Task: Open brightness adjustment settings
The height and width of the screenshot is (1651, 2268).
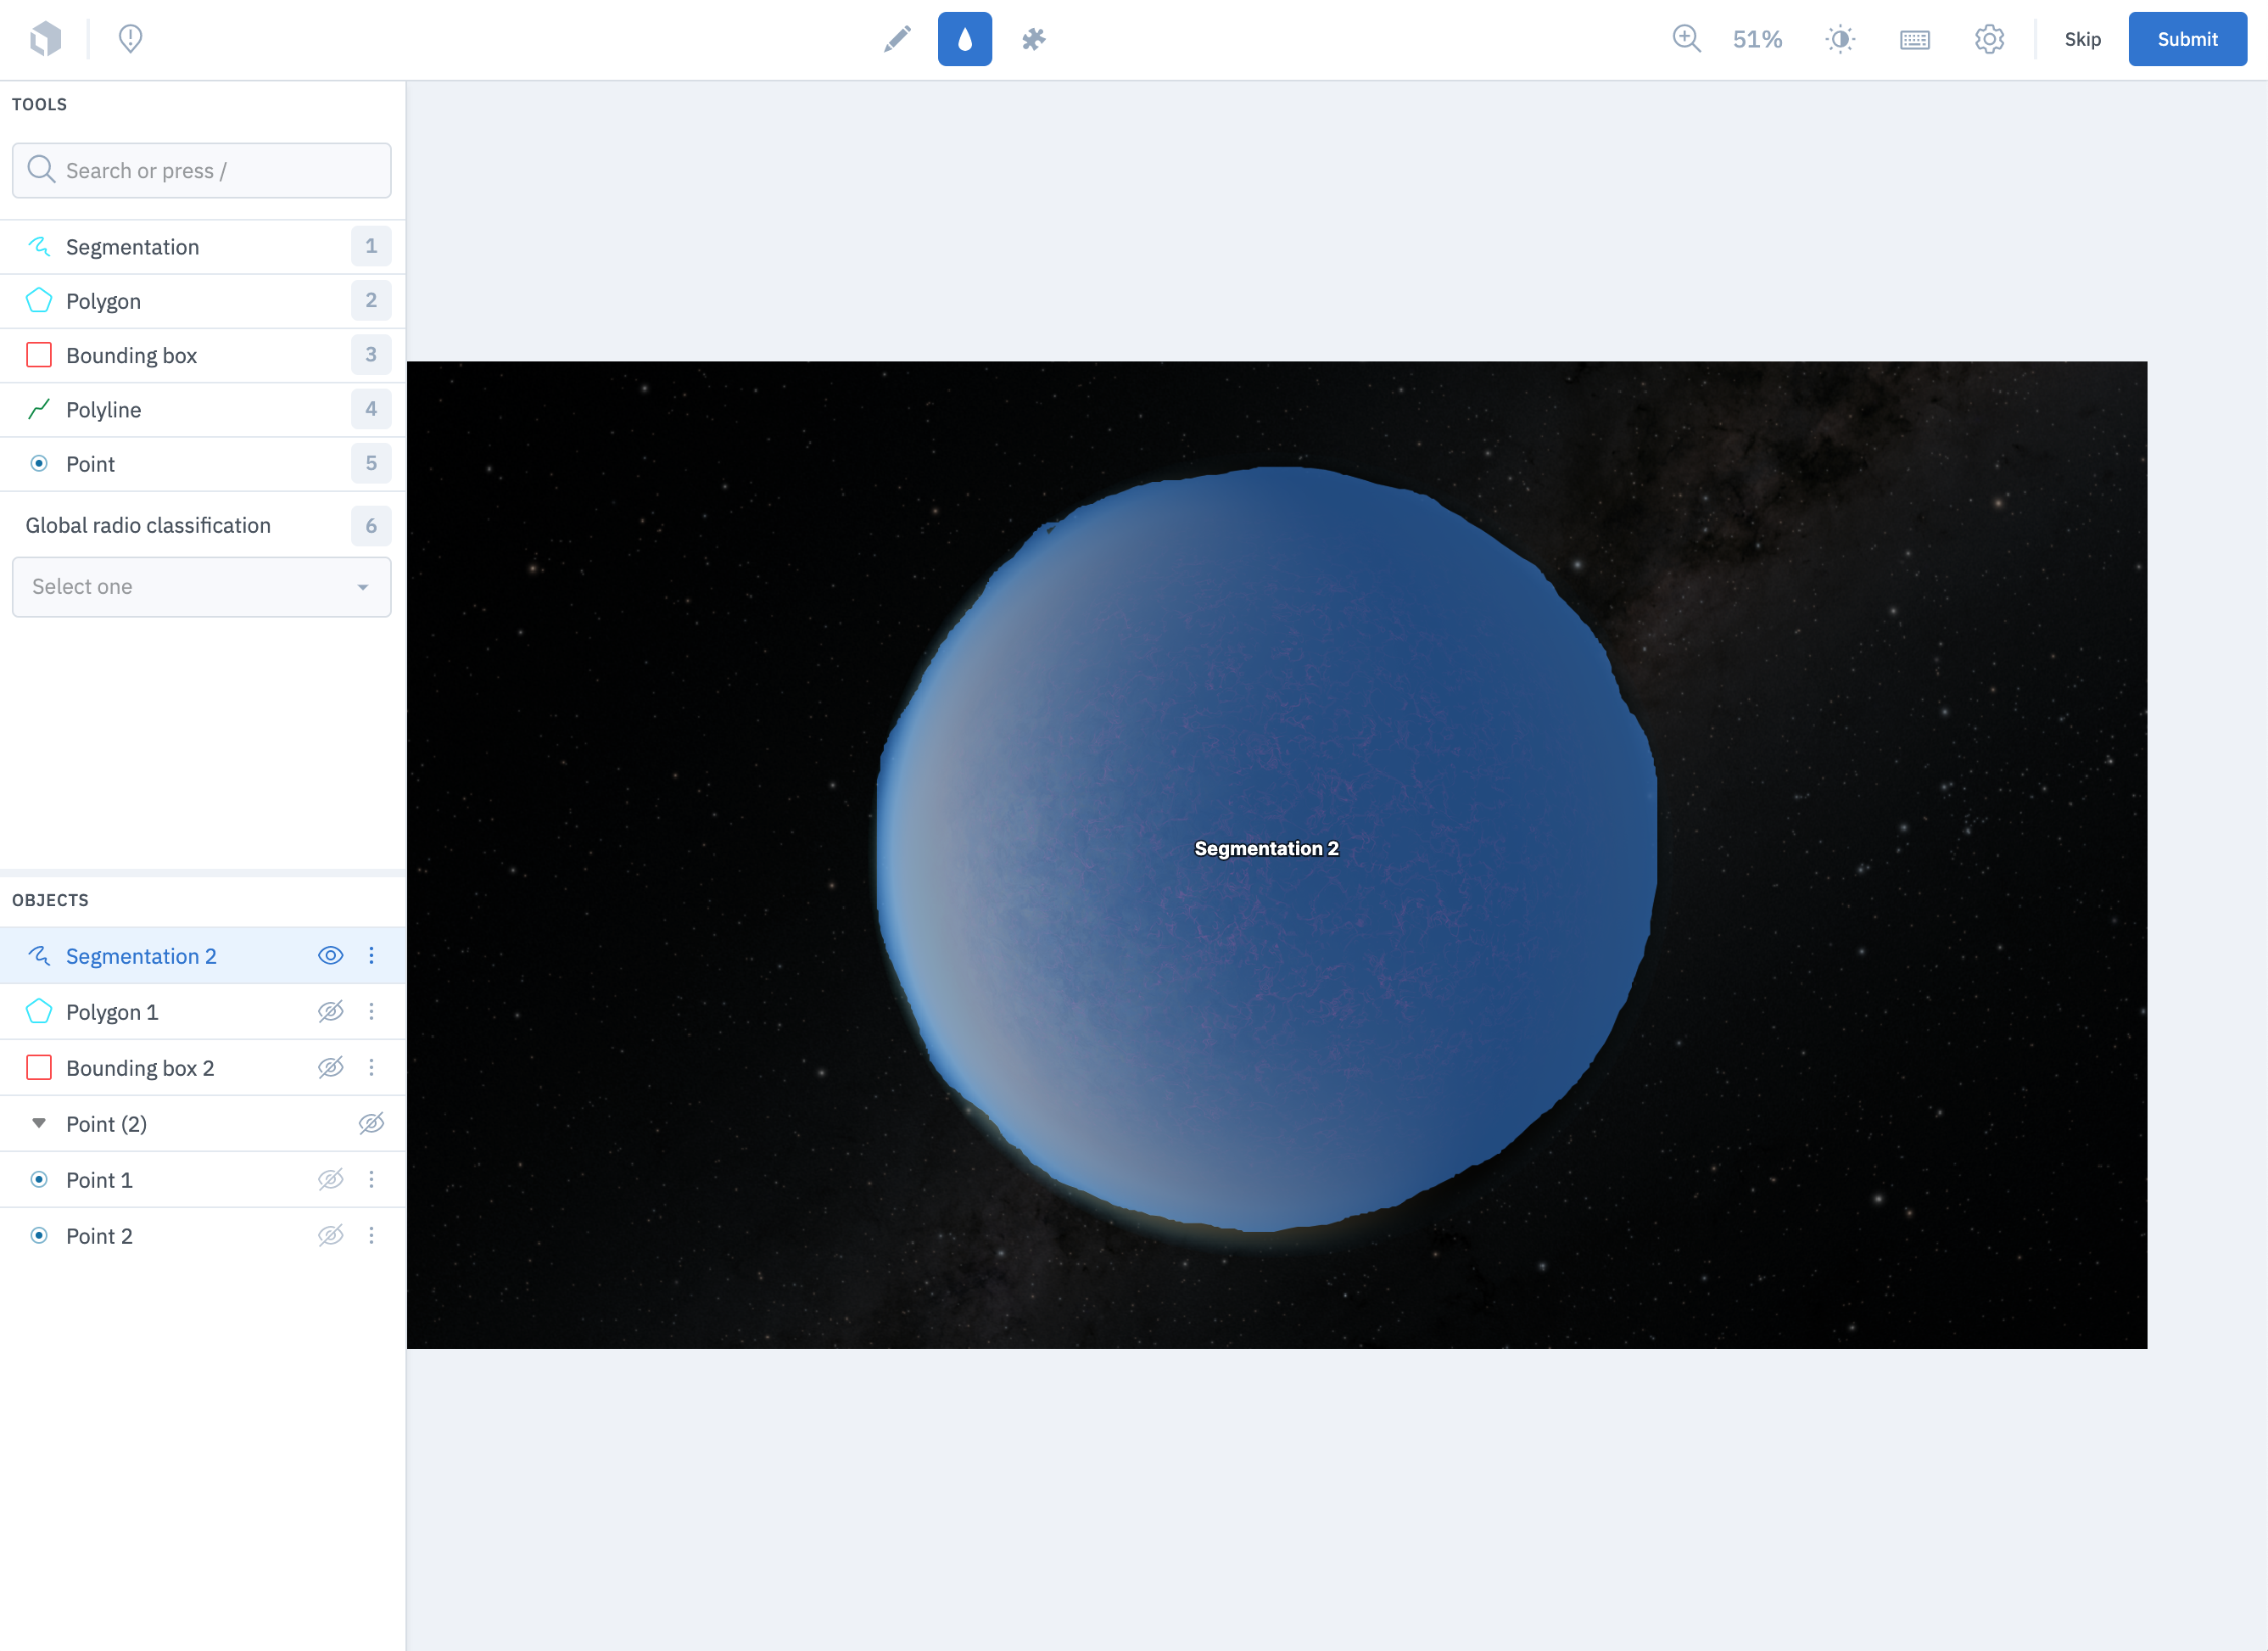Action: tap(1840, 39)
